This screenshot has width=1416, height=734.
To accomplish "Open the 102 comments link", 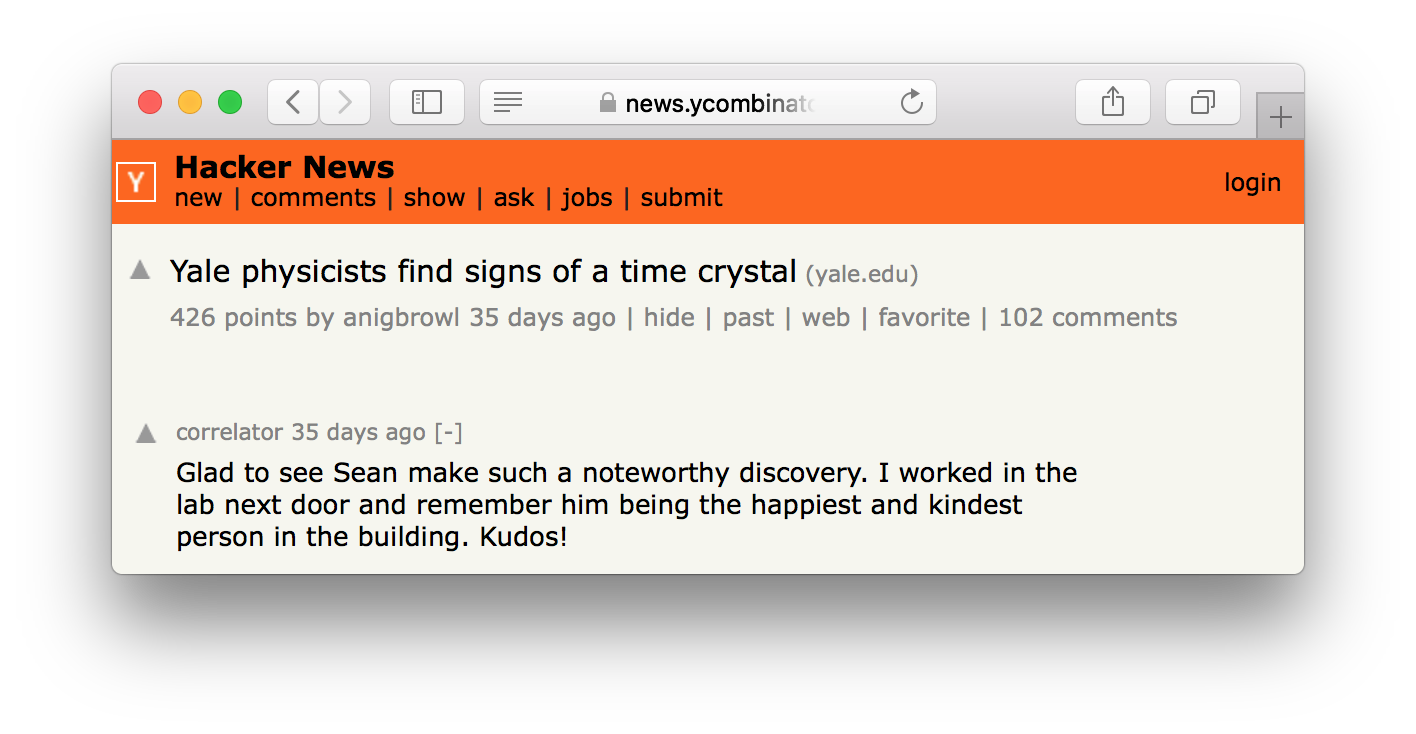I will point(1087,318).
